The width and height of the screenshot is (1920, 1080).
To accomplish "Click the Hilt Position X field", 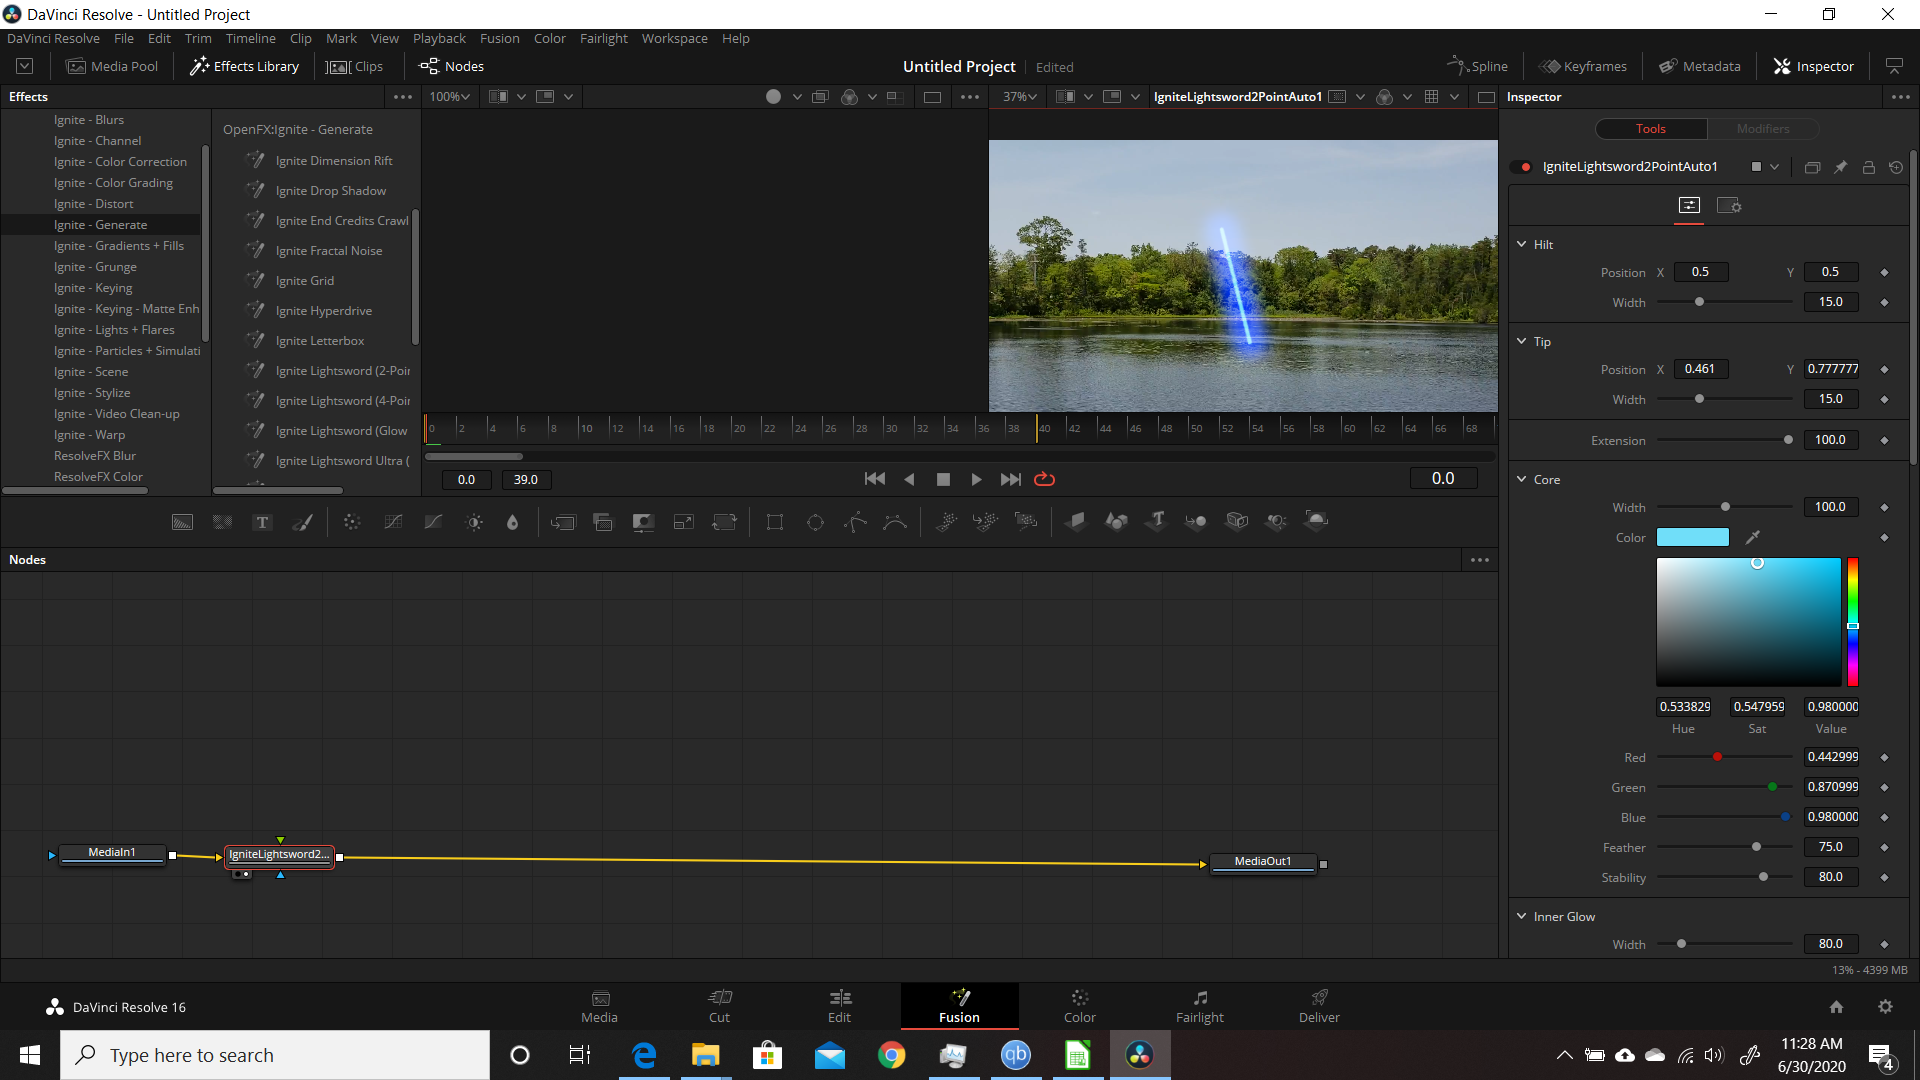I will tap(1700, 272).
